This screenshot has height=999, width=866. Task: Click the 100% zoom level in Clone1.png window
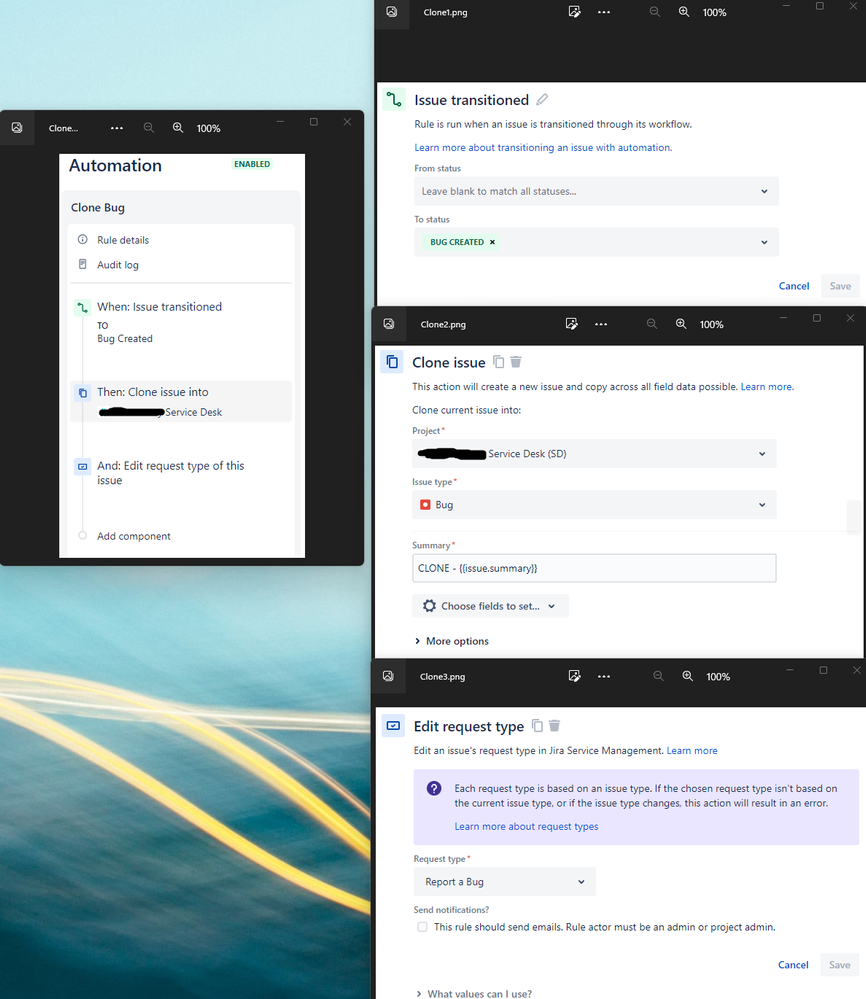[714, 12]
